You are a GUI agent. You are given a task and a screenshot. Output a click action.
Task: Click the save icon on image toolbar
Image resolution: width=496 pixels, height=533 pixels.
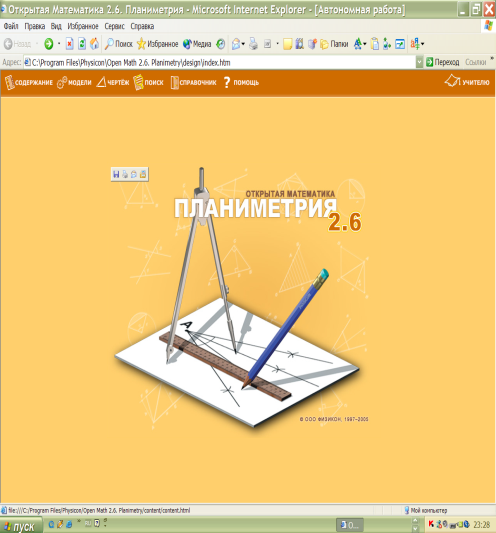[x=116, y=174]
